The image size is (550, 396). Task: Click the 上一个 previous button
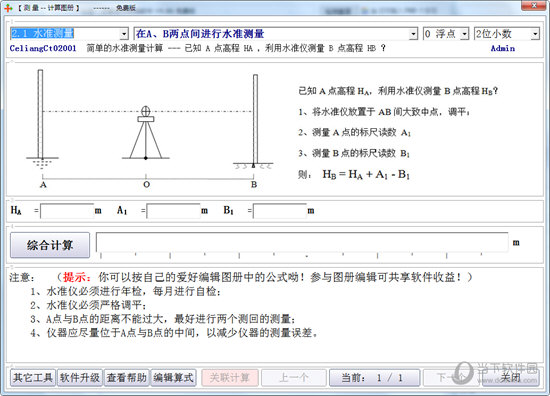294,378
